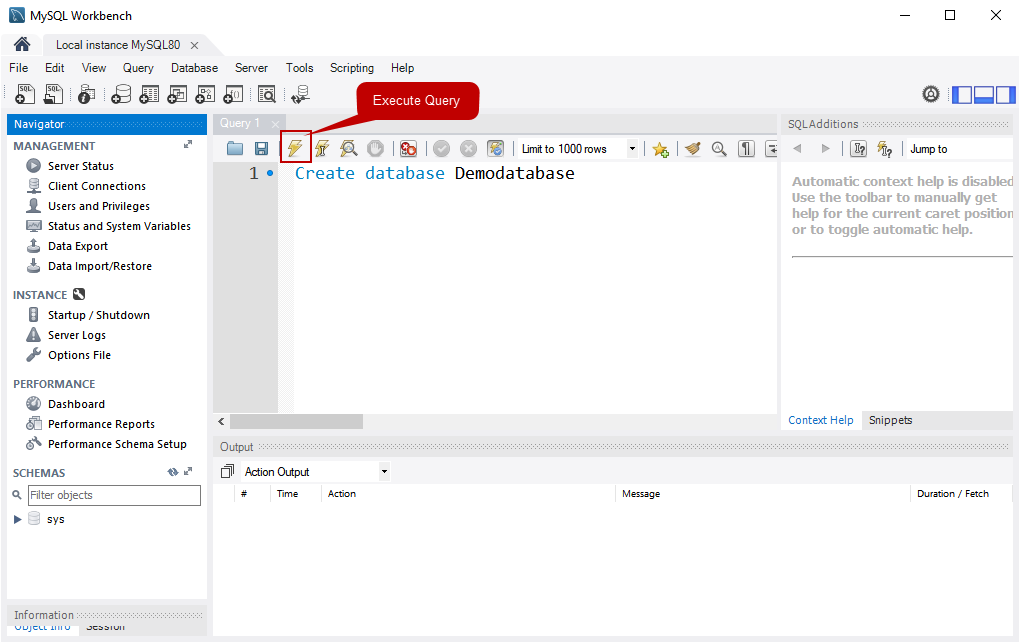Create a new SQL tab for executing queries
Viewport: 1020px width, 643px height.
[x=24, y=94]
